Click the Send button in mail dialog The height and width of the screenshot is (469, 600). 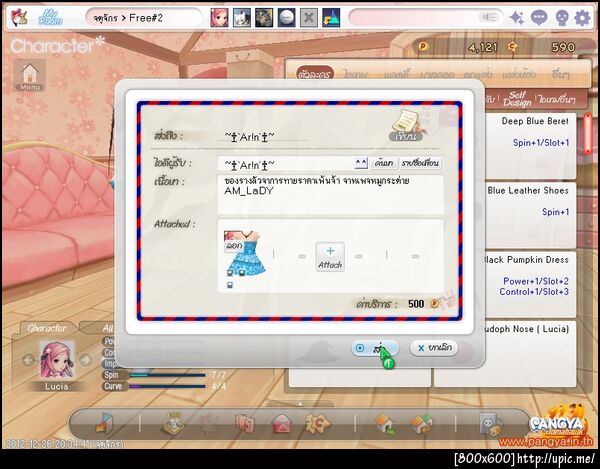[375, 348]
